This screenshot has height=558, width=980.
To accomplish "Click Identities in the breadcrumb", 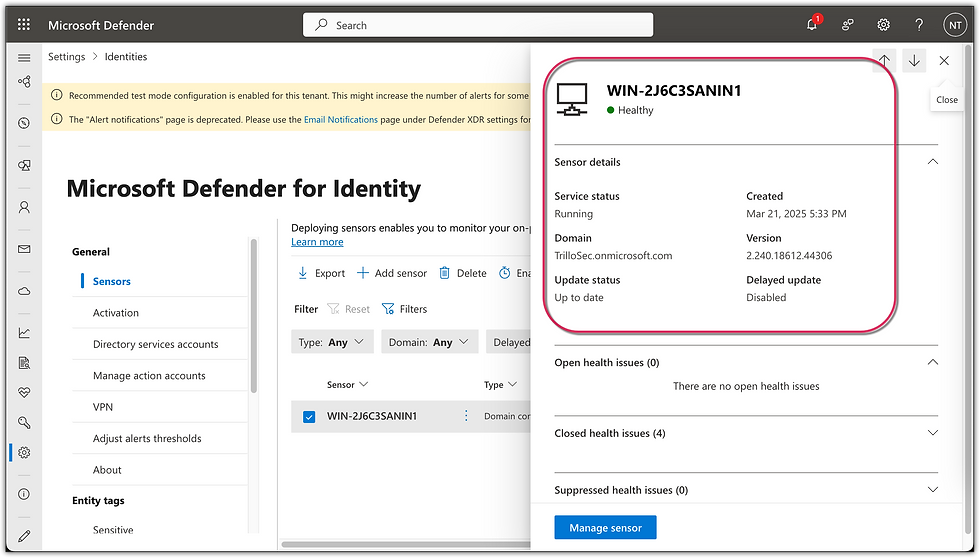I will coord(126,57).
